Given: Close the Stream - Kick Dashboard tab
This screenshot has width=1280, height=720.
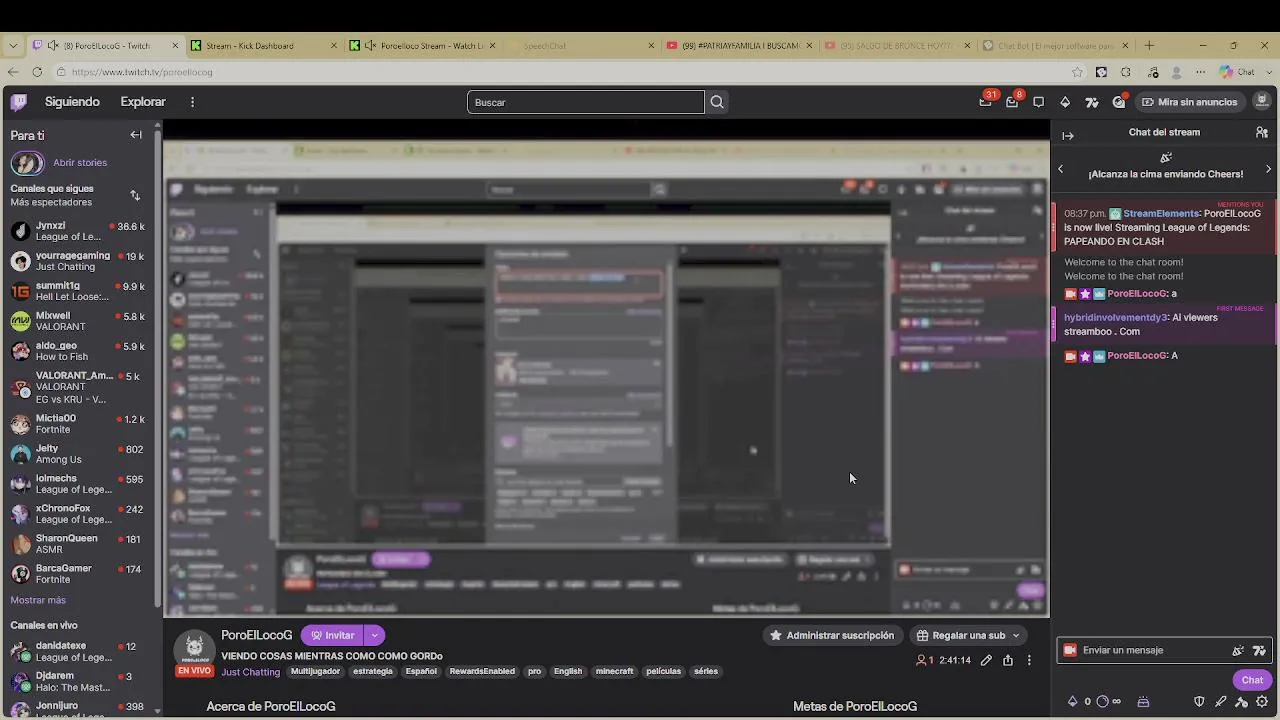Looking at the screenshot, I should pyautogui.click(x=334, y=46).
